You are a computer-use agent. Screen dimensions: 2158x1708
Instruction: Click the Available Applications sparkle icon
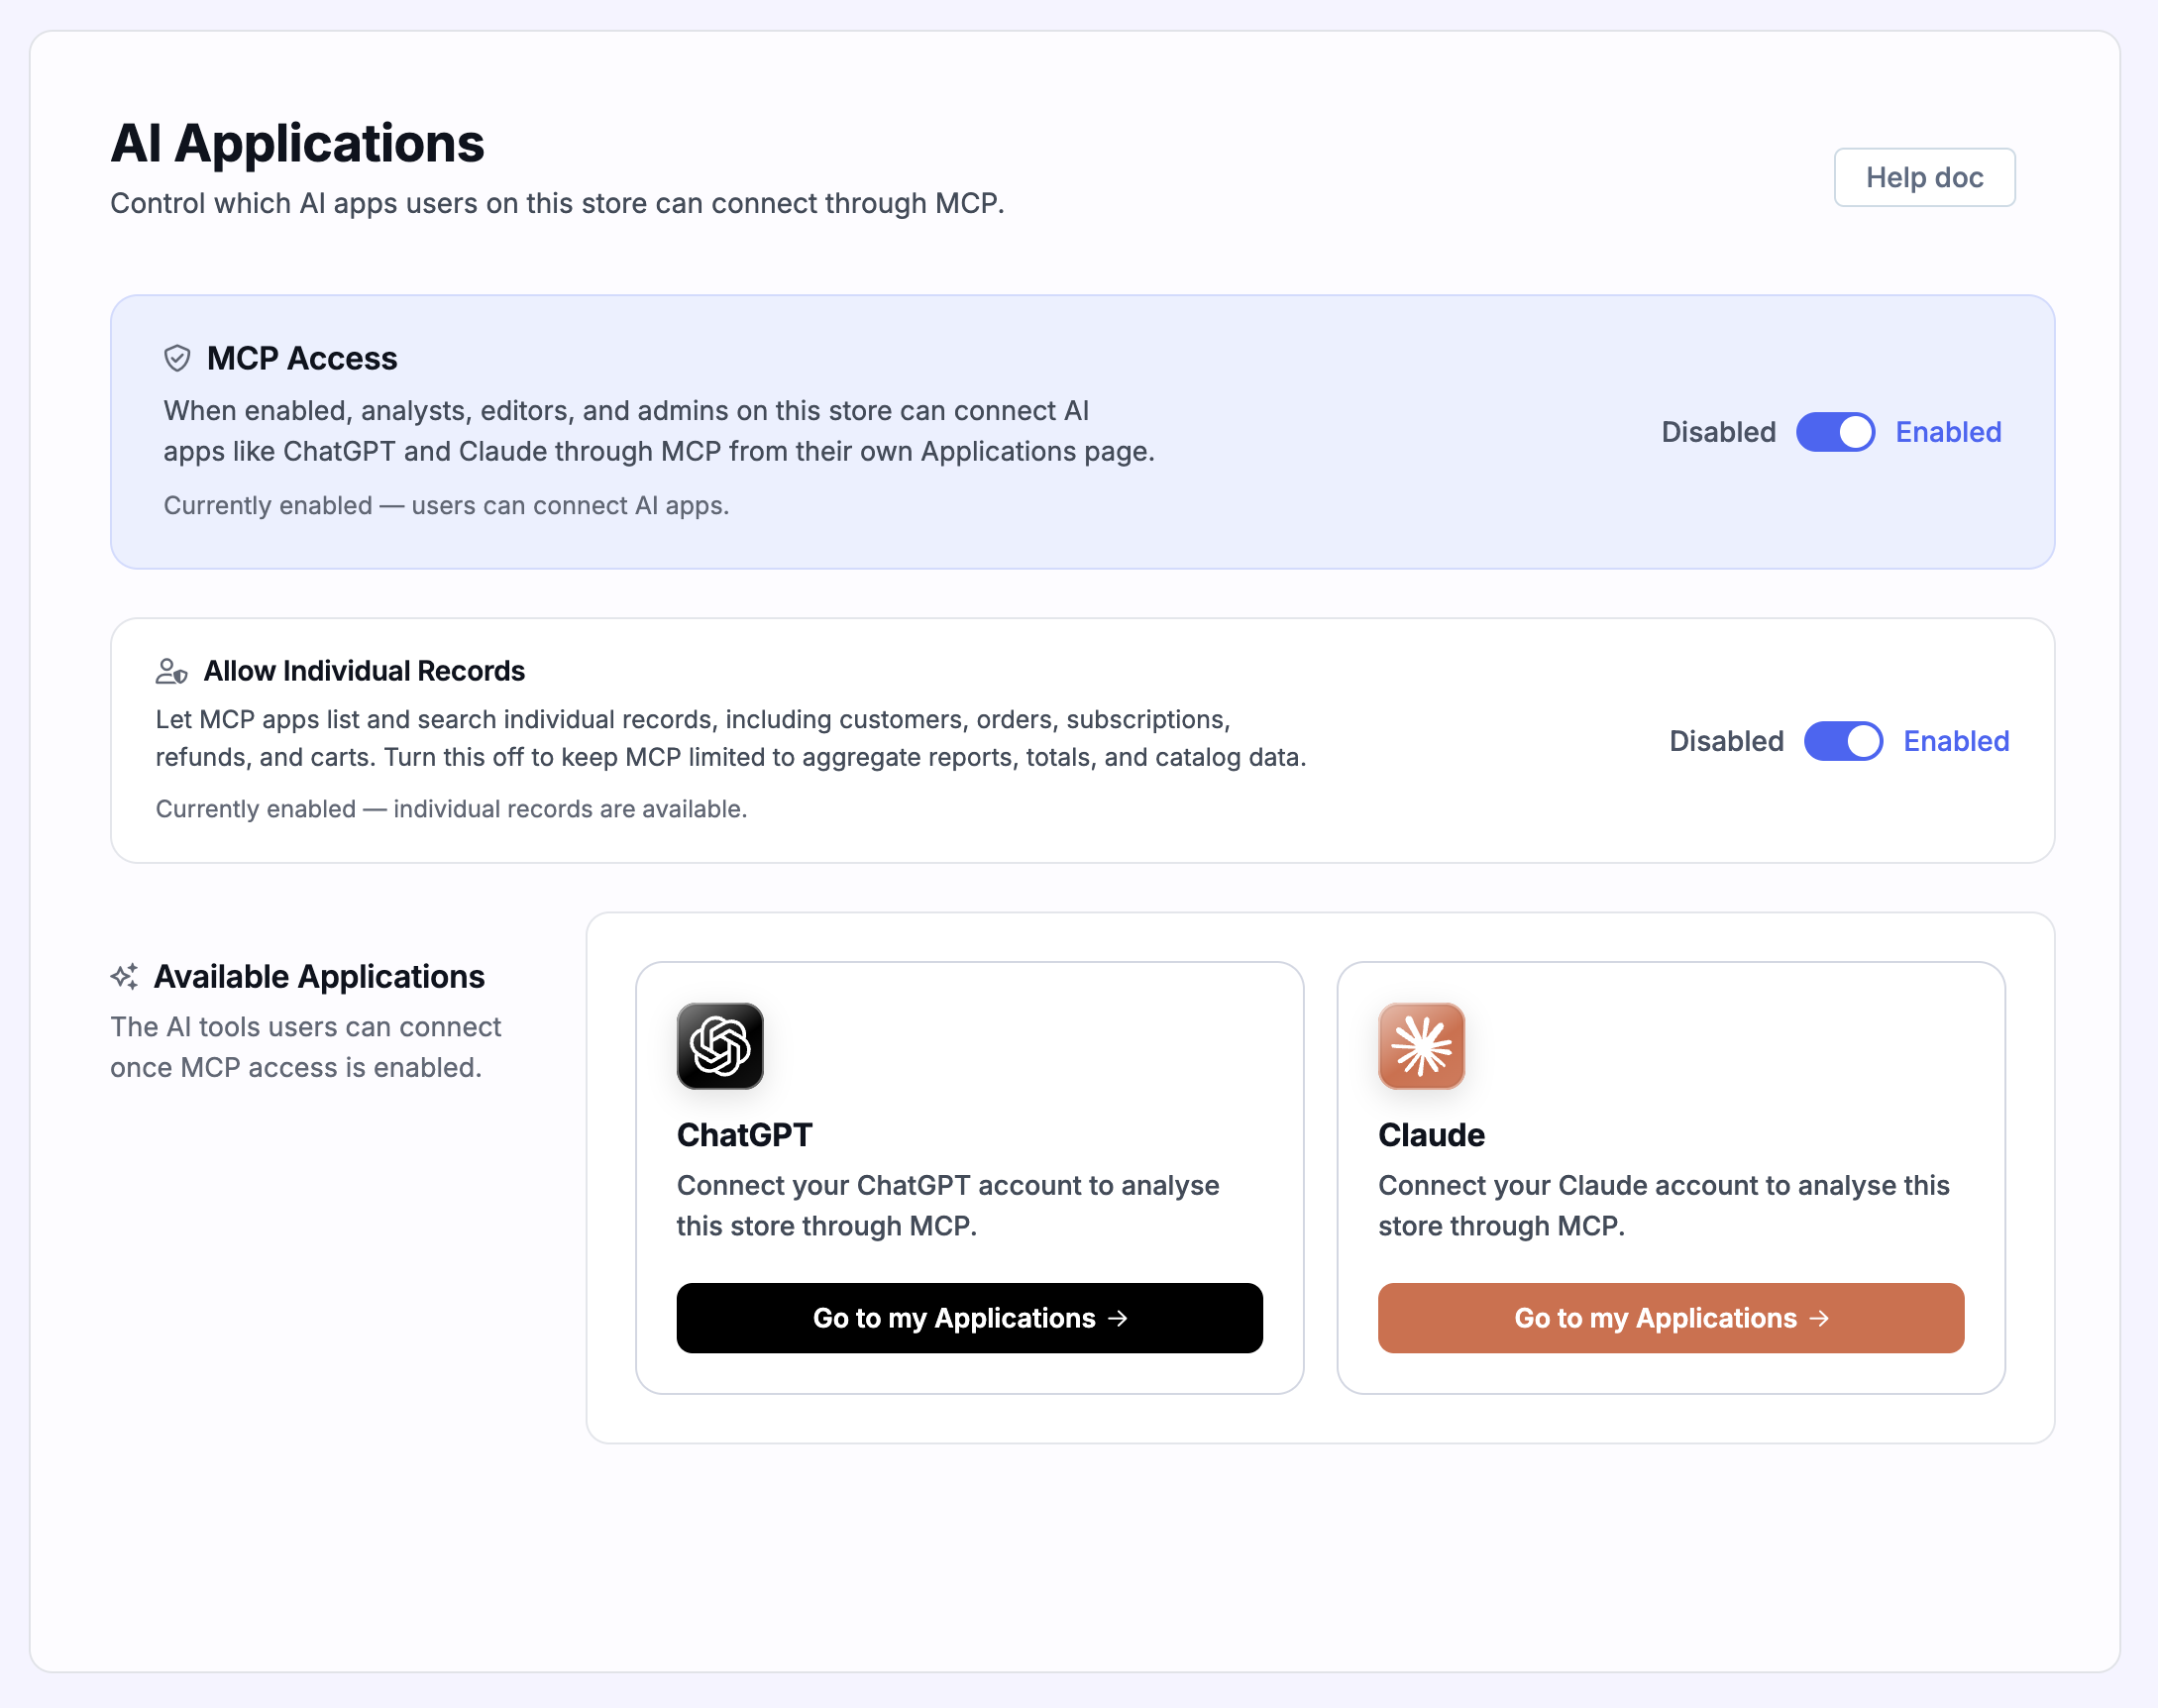[124, 976]
